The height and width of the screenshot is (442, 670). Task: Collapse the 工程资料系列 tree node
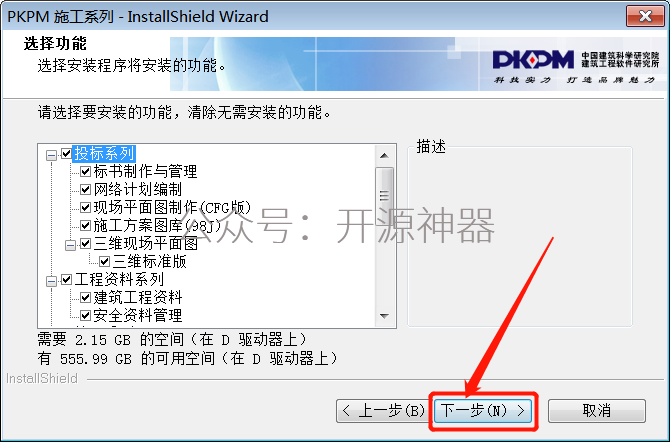(51, 281)
